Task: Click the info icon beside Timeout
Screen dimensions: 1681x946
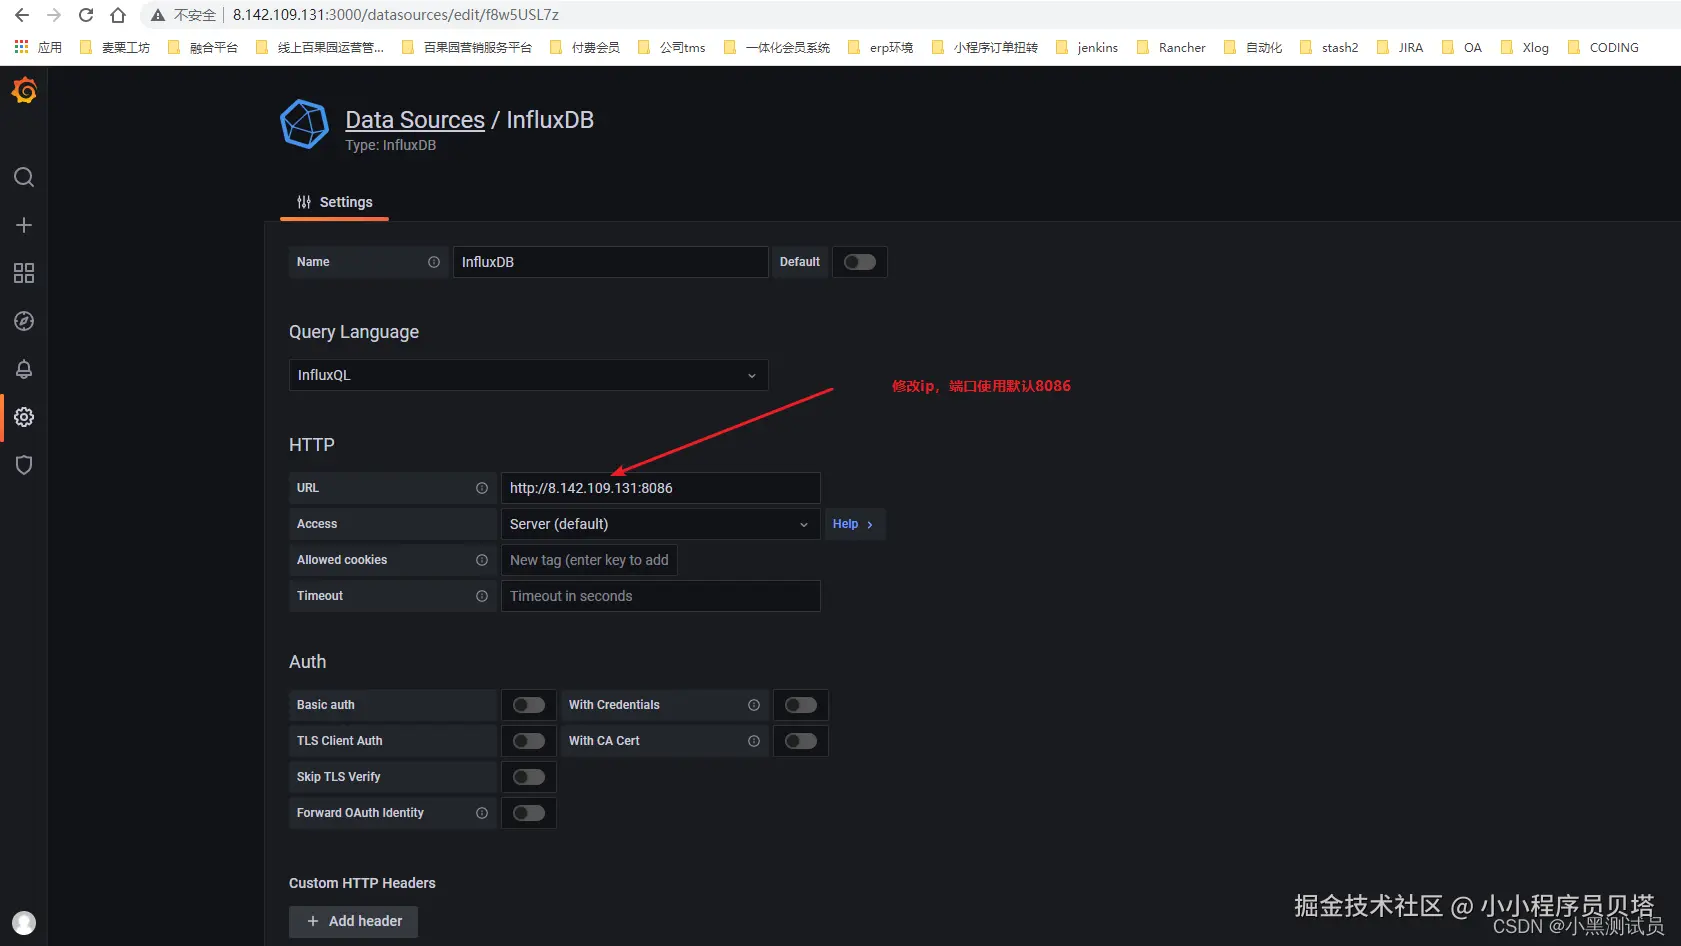Action: [x=482, y=596]
